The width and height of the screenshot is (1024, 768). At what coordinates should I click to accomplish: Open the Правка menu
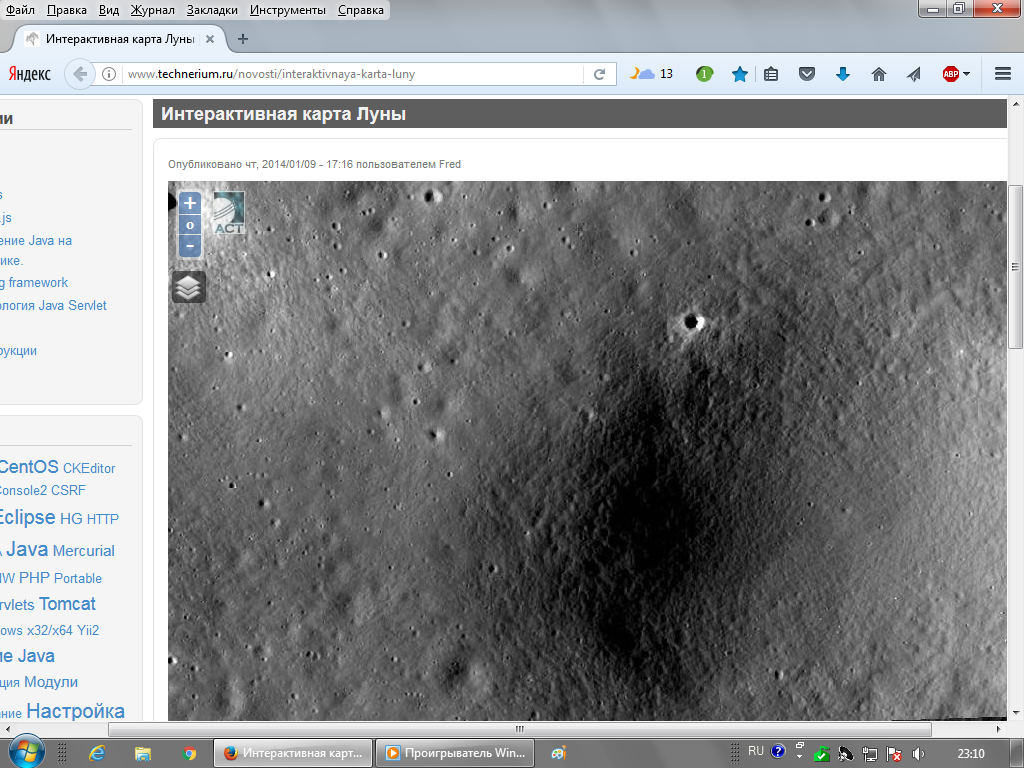pos(67,10)
